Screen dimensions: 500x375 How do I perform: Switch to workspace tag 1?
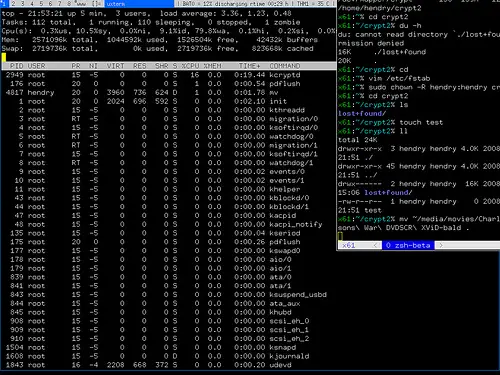tap(3, 4)
